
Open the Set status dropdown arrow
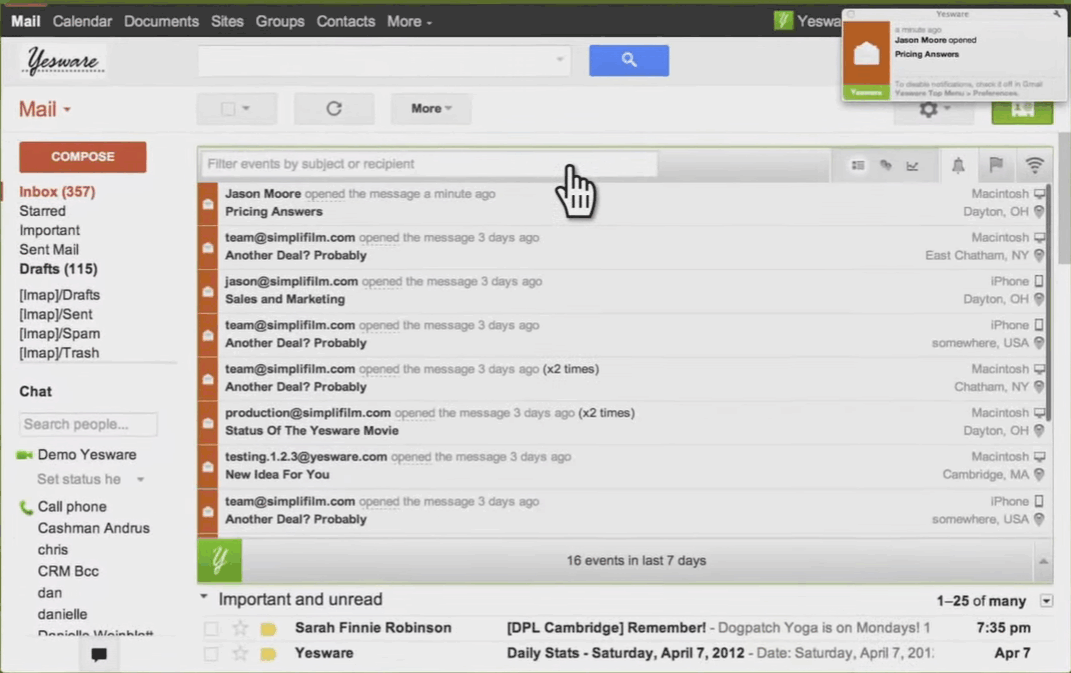pyautogui.click(x=141, y=480)
